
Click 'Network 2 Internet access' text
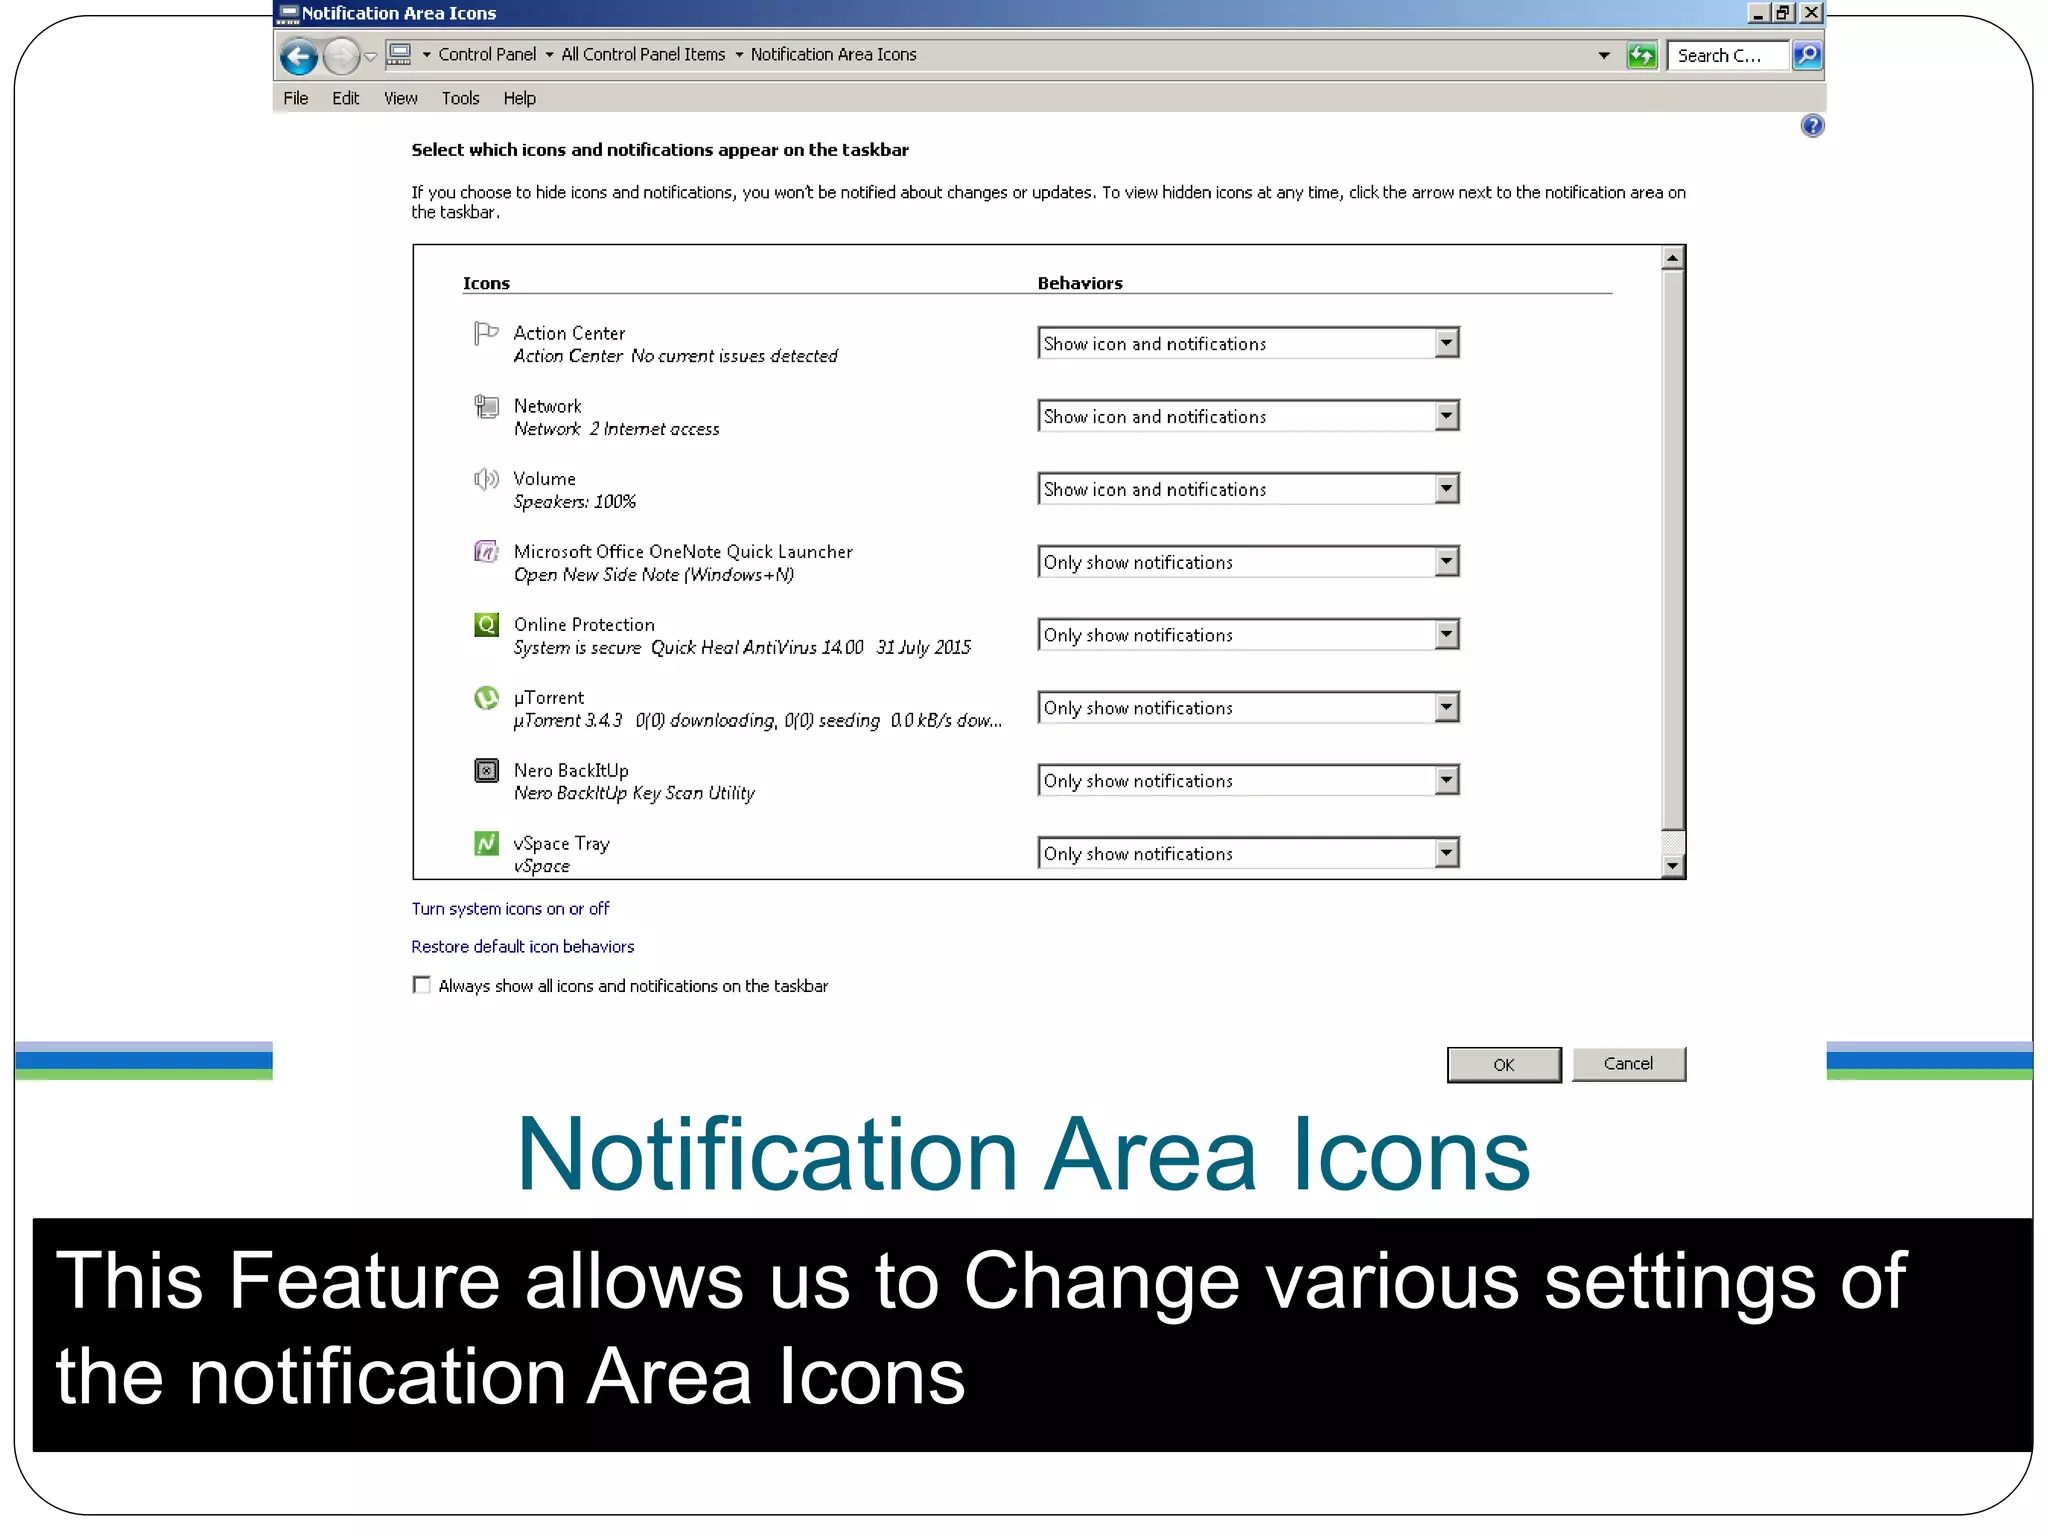point(616,429)
